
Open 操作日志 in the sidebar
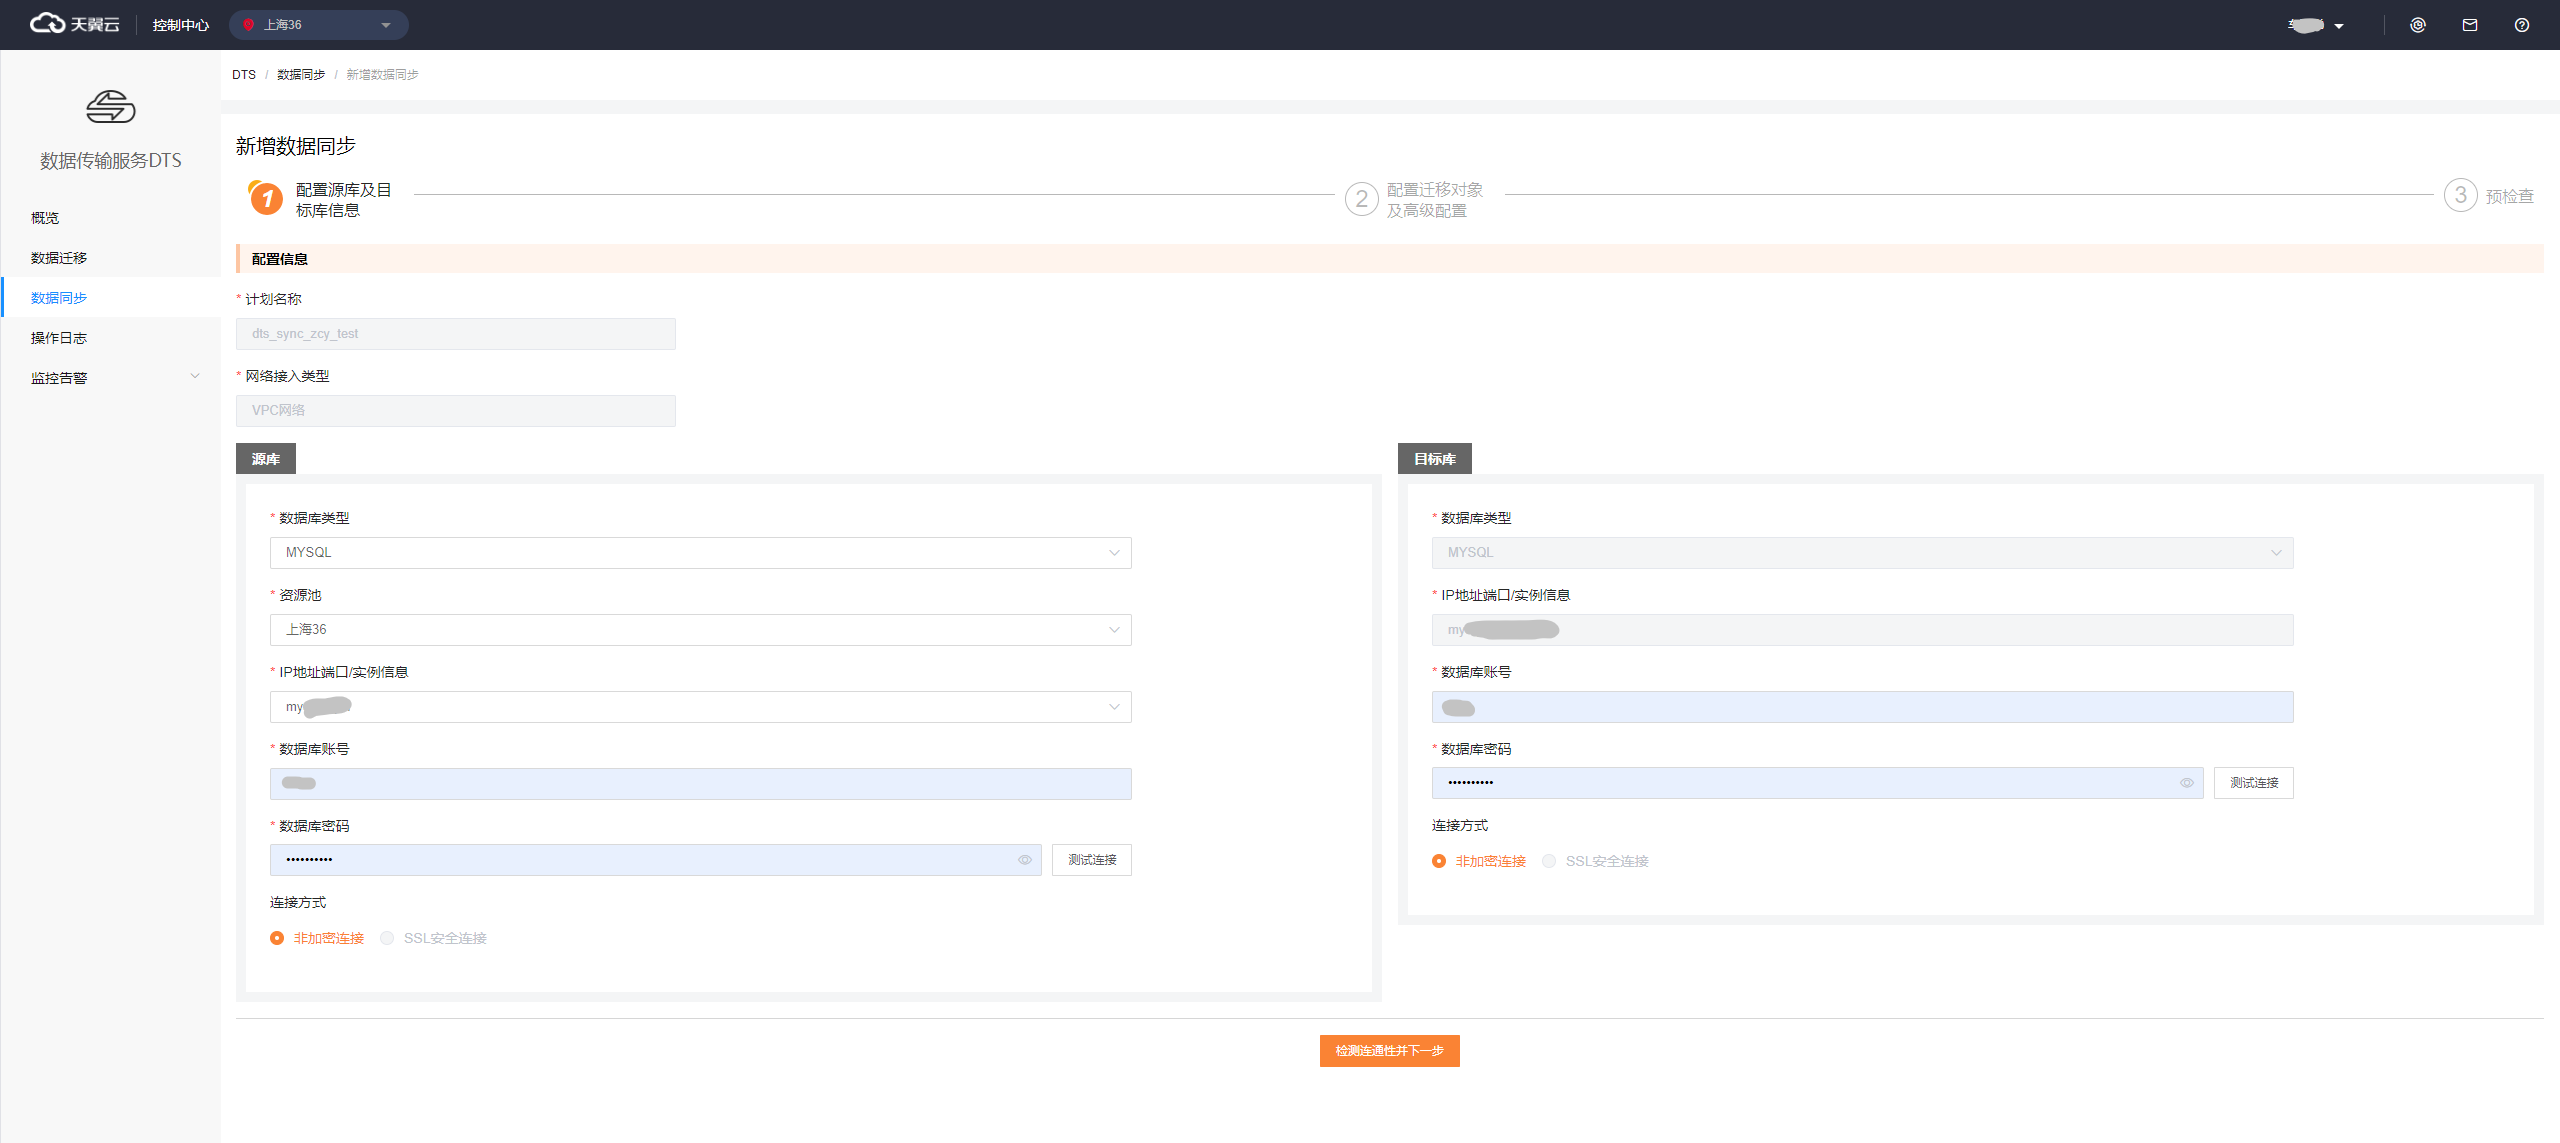[59, 338]
